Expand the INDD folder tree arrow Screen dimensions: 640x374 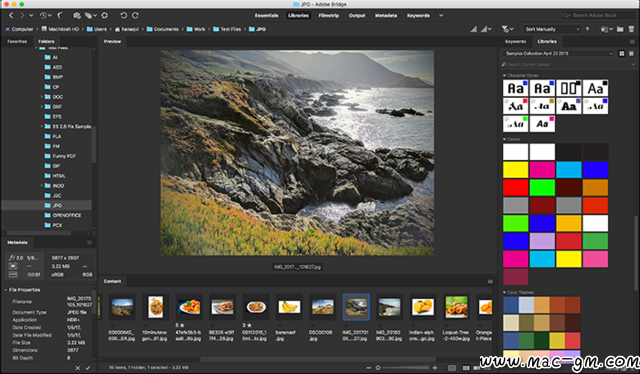42,186
